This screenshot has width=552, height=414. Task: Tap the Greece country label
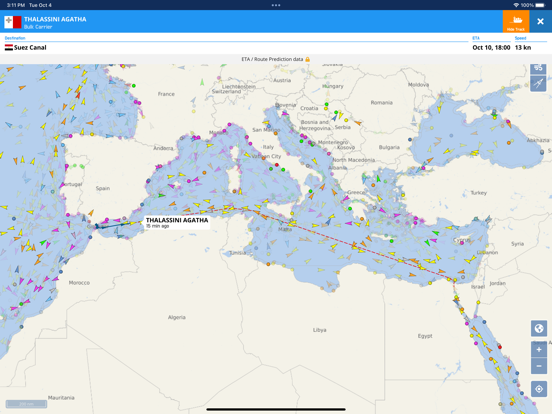tap(356, 192)
